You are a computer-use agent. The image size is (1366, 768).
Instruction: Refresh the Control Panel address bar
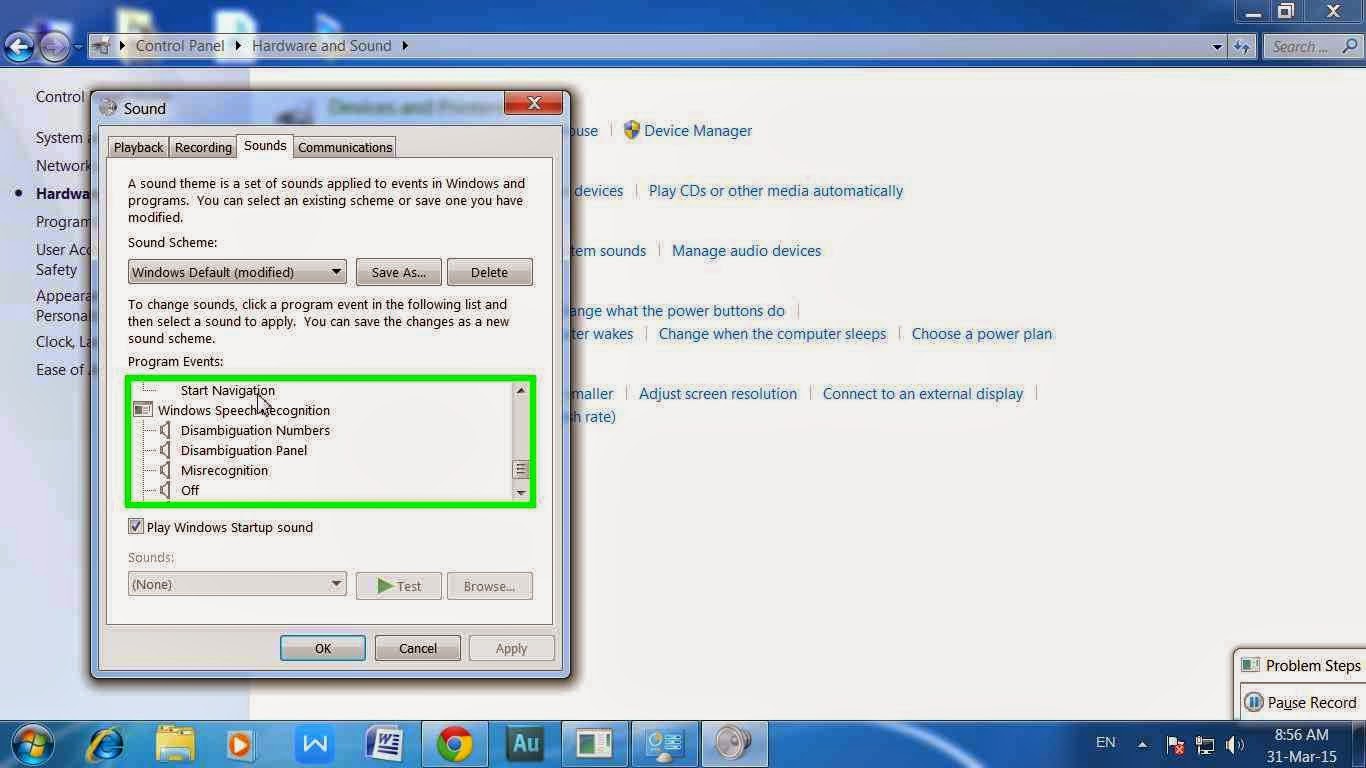1242,46
